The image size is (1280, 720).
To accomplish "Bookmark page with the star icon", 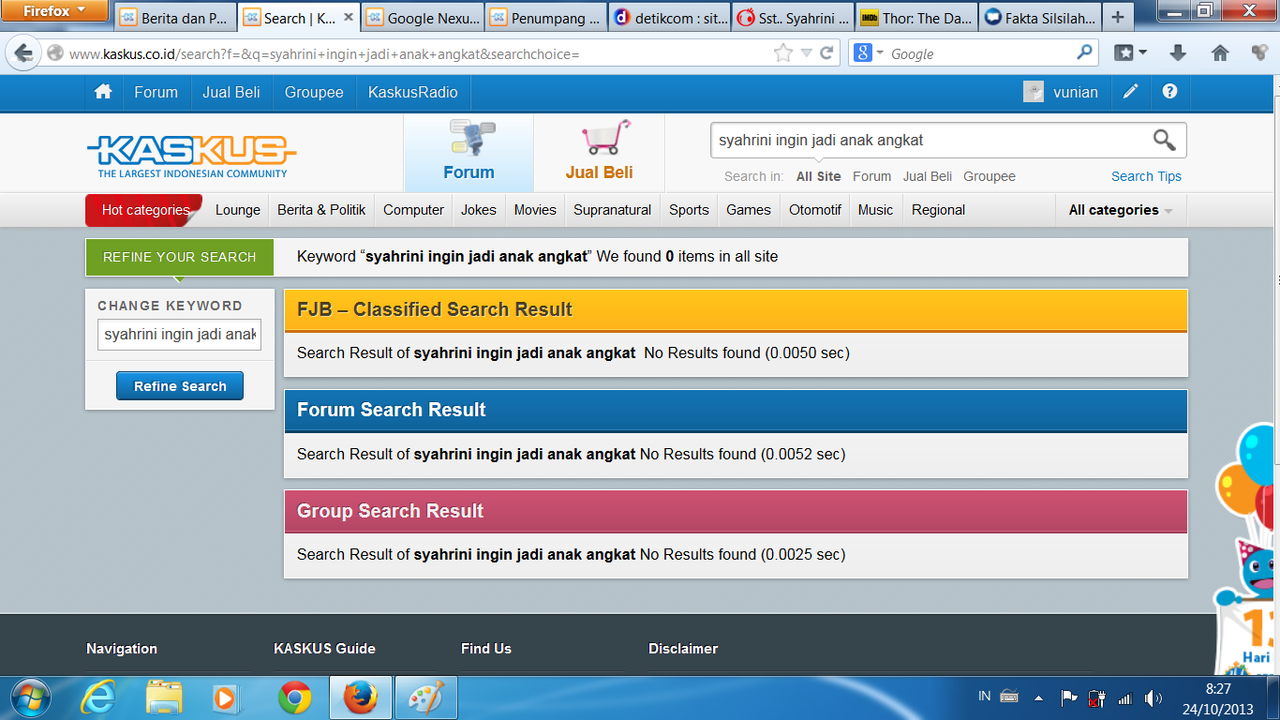I will point(783,54).
